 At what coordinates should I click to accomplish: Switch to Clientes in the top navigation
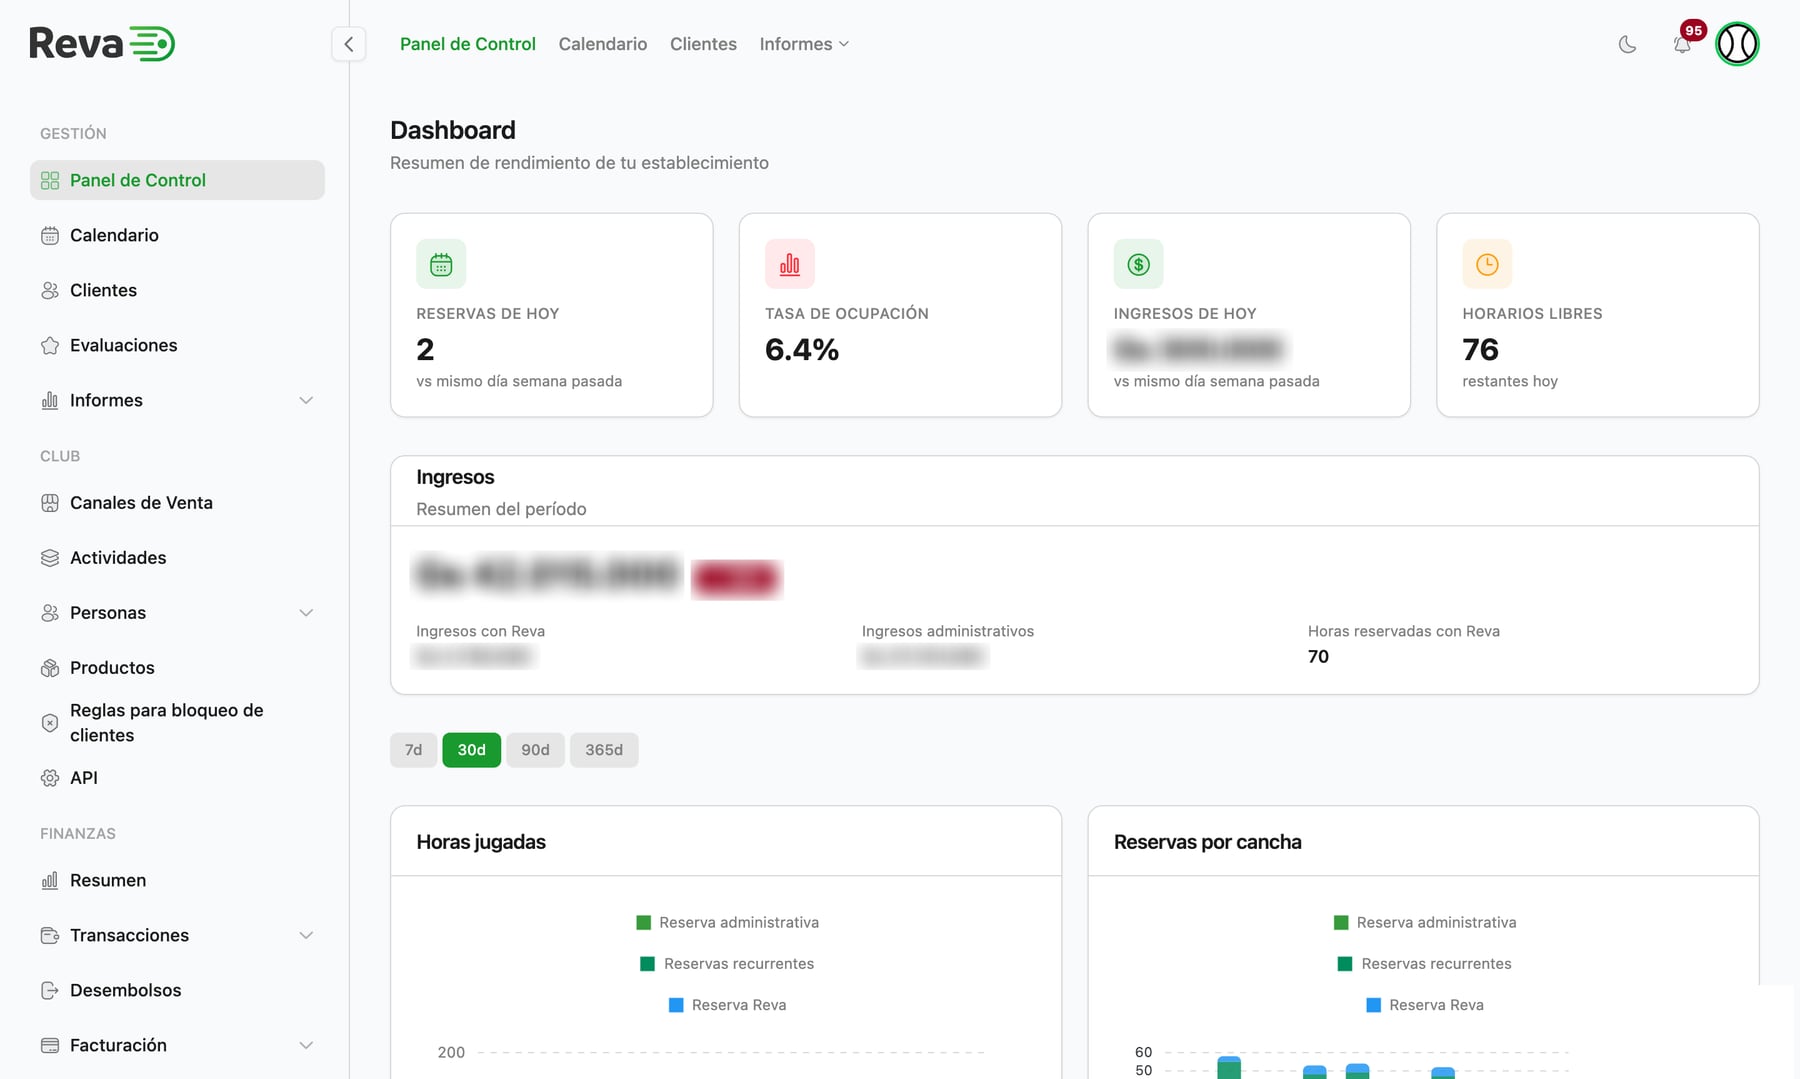pos(703,44)
